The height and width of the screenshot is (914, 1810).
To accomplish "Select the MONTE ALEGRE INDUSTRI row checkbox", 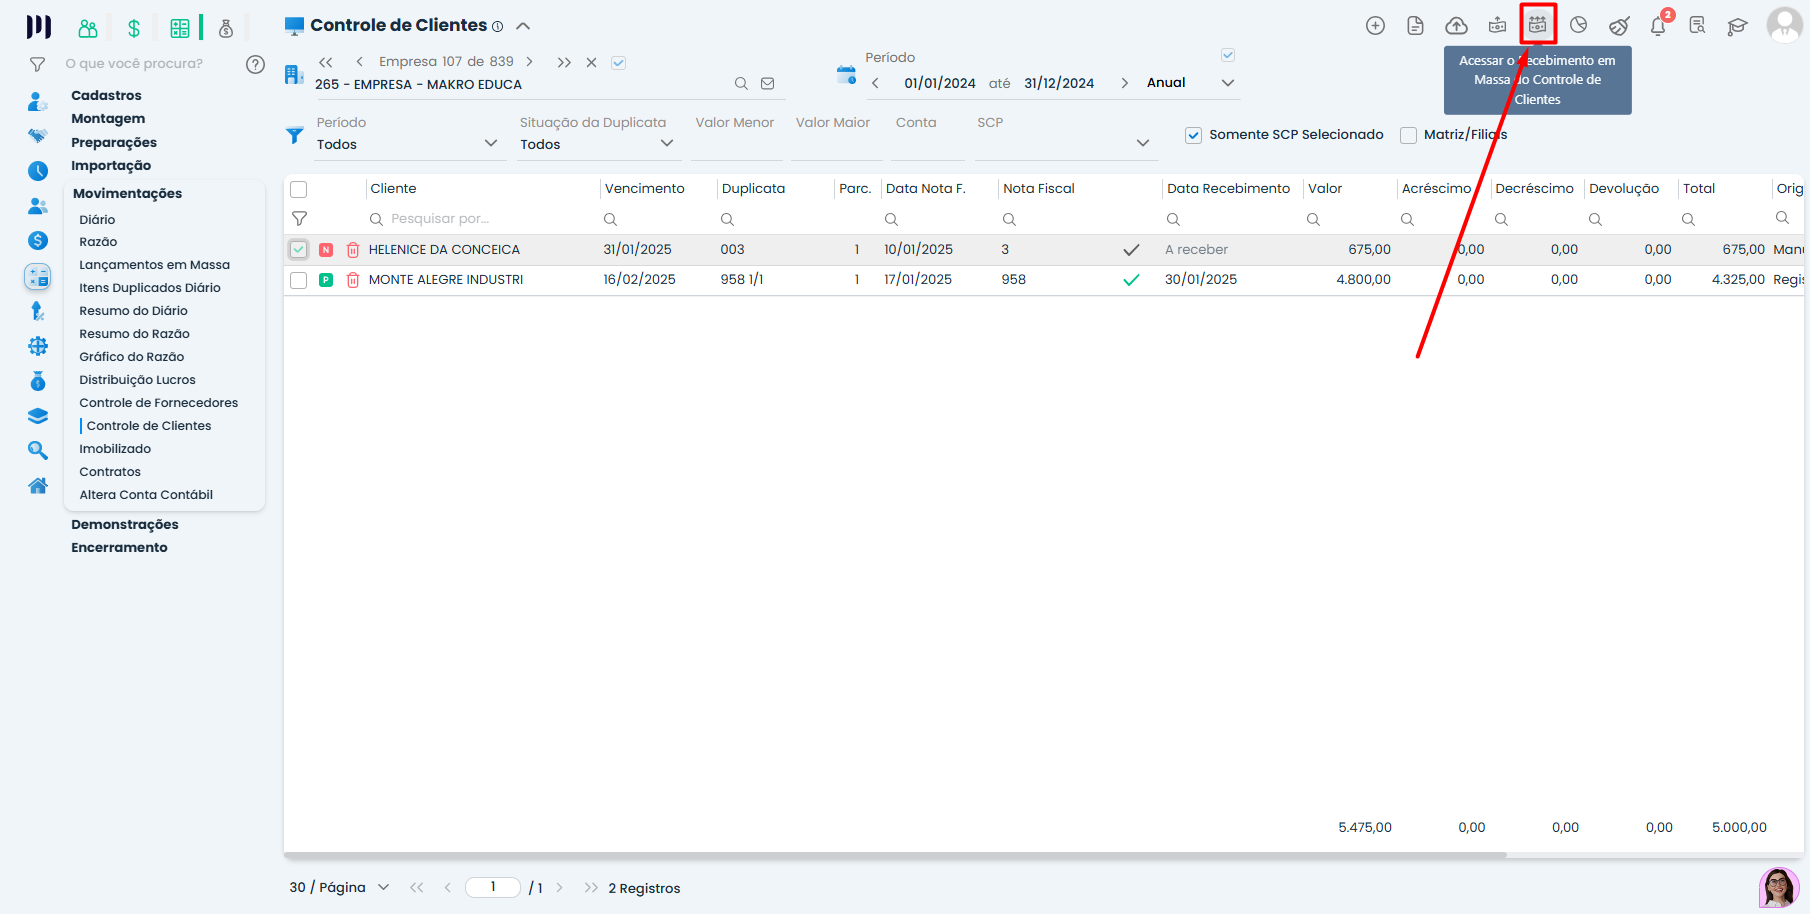I will click(x=298, y=280).
